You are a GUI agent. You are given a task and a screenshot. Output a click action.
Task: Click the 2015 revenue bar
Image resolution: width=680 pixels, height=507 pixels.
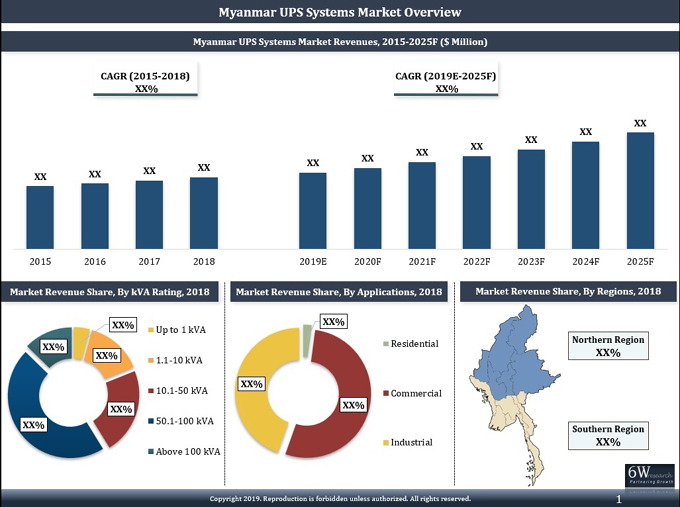tap(40, 217)
